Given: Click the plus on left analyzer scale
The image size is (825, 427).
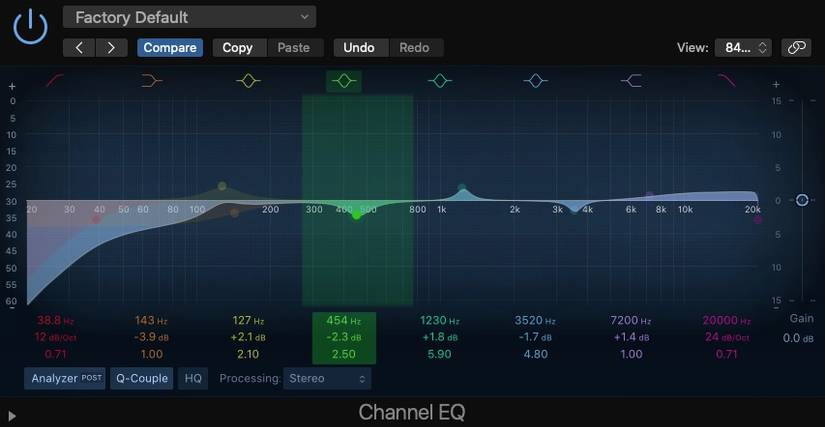Looking at the screenshot, I should click(13, 86).
